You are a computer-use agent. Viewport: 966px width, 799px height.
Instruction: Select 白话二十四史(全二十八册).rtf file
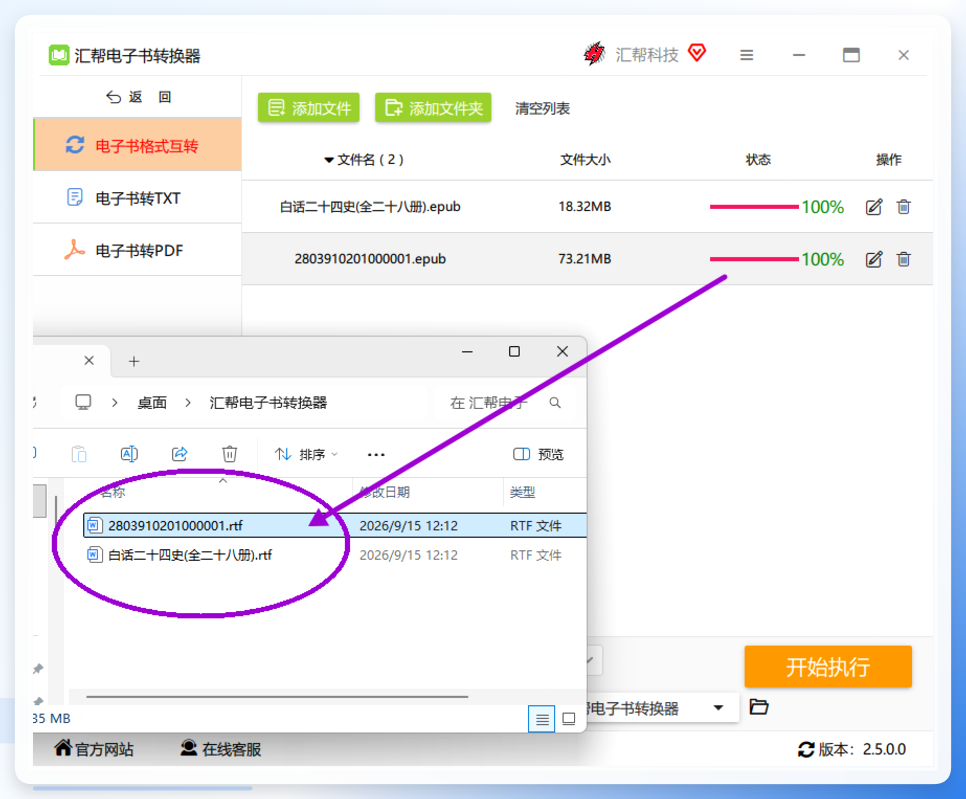coord(190,555)
